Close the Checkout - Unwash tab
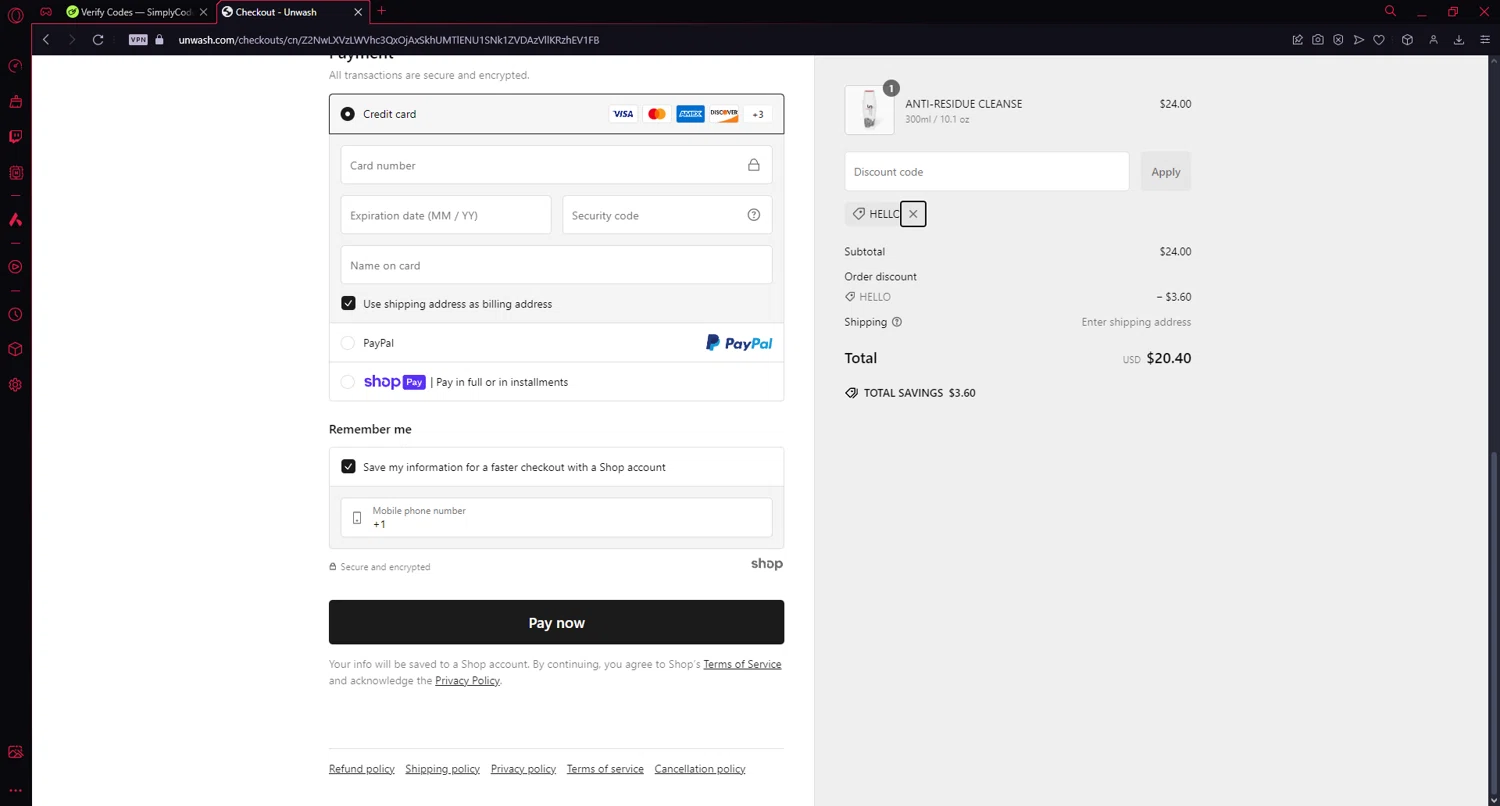 point(358,12)
